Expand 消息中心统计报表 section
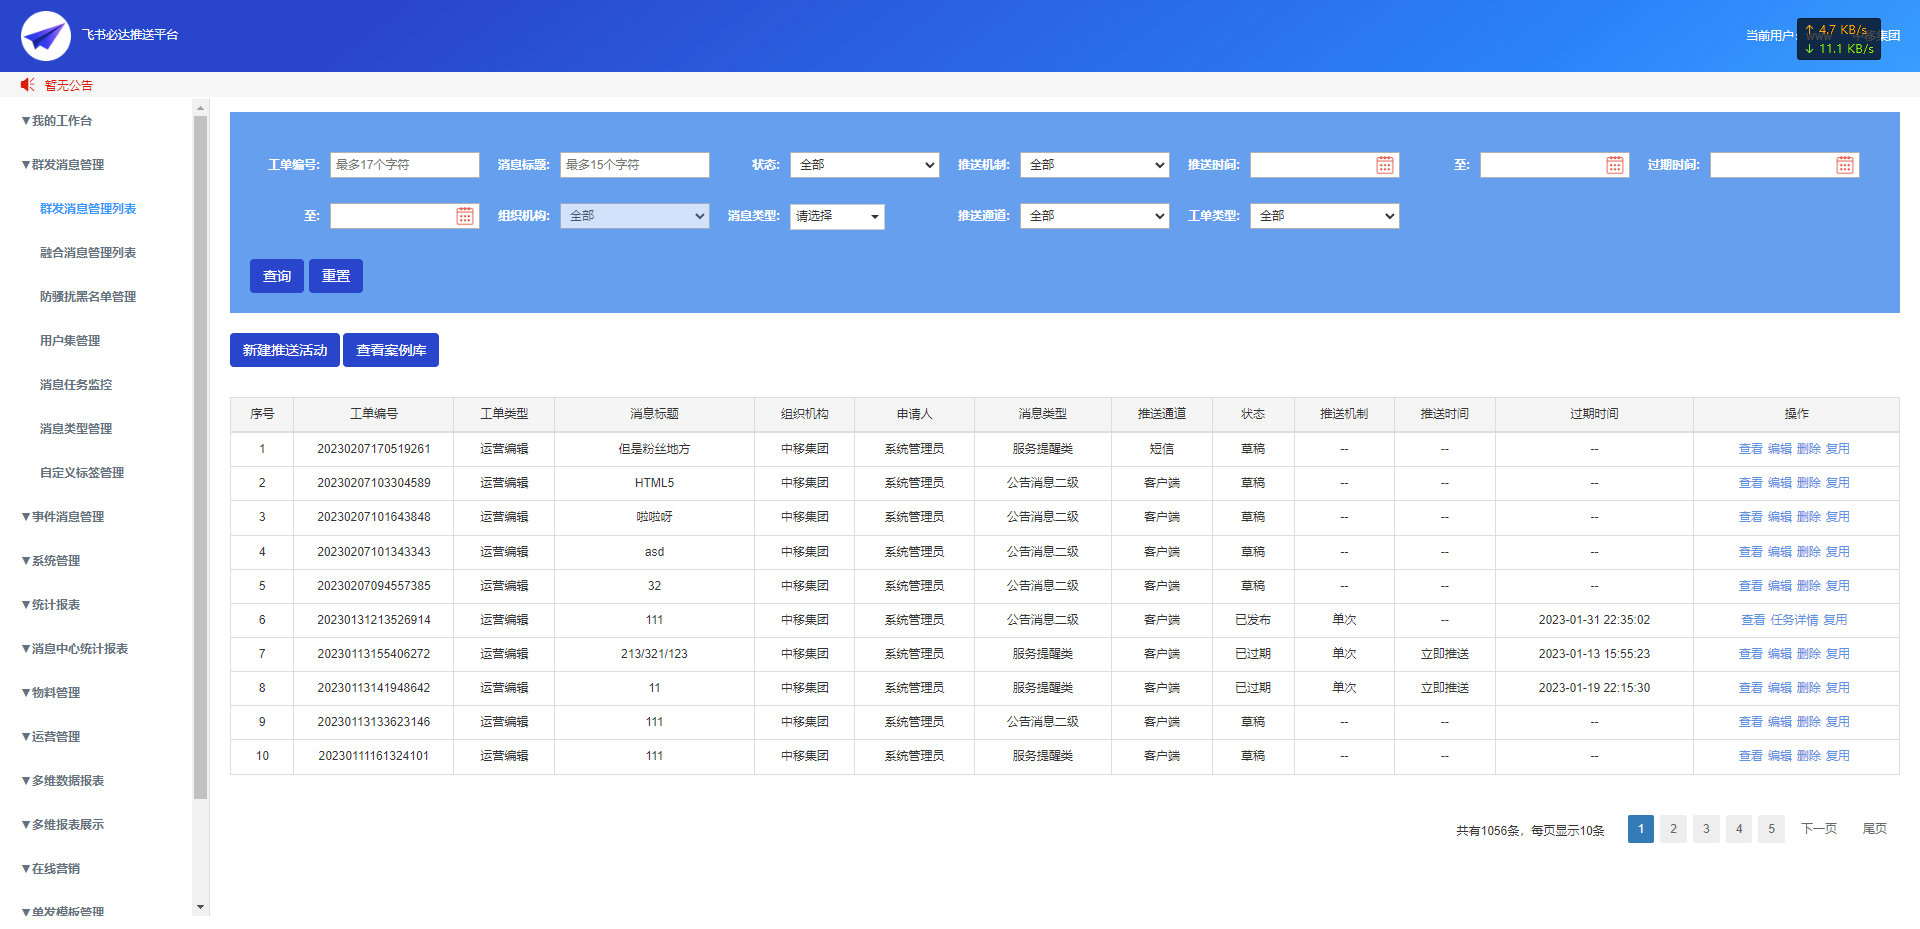1920x929 pixels. click(x=75, y=649)
